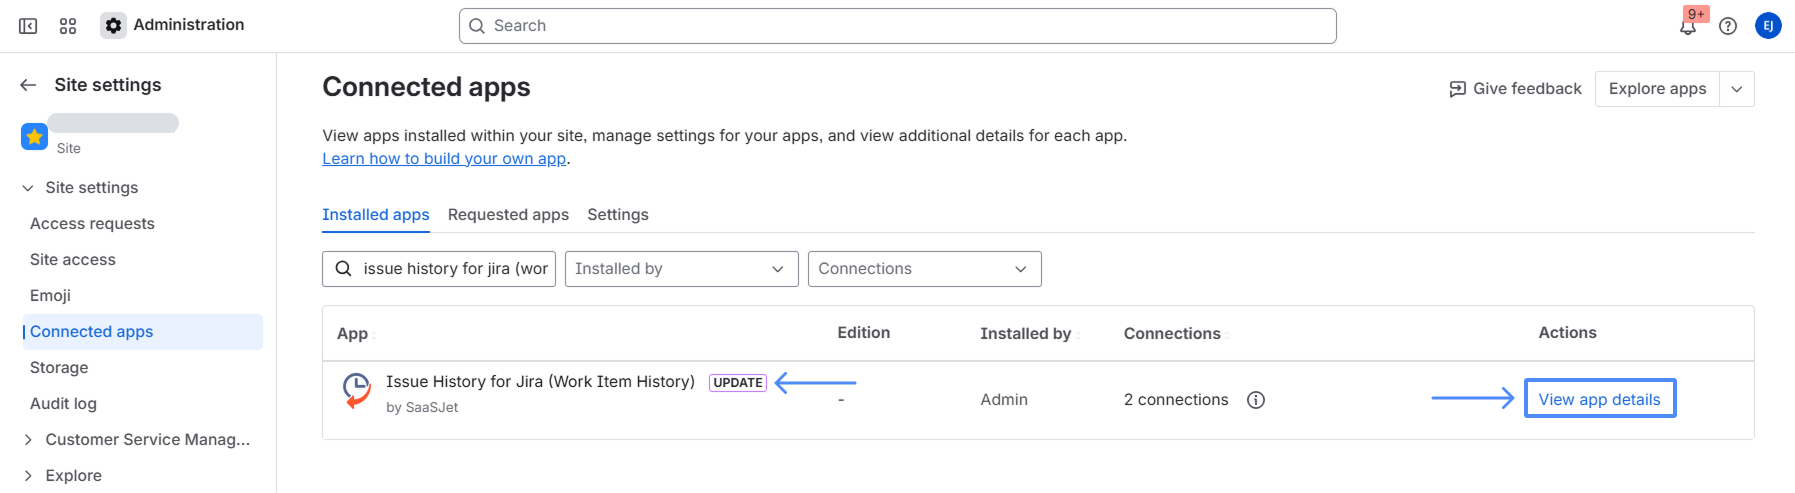Click the Actions column header

[1567, 333]
